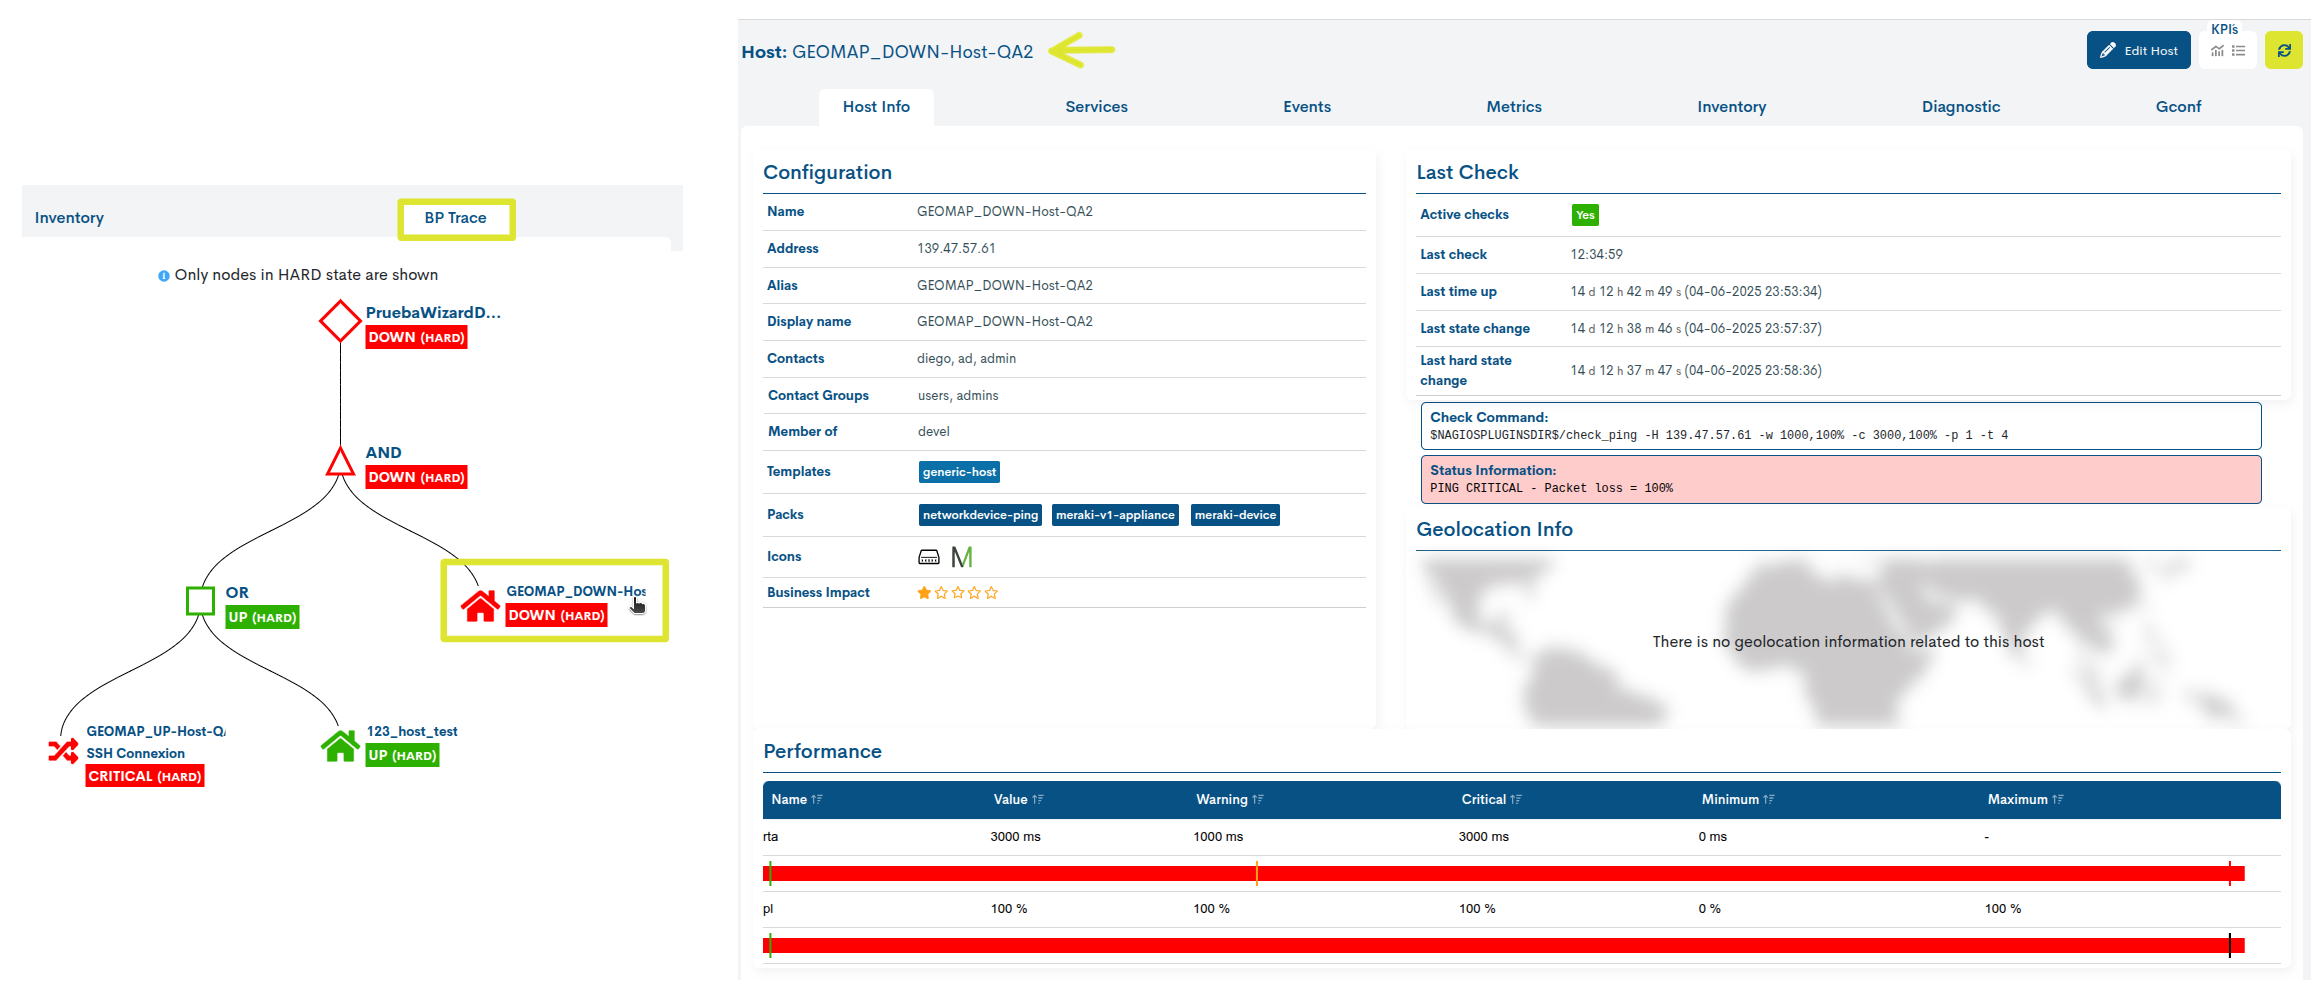The width and height of the screenshot is (2322, 995).
Task: Click the first filled Business Impact star
Action: click(924, 593)
